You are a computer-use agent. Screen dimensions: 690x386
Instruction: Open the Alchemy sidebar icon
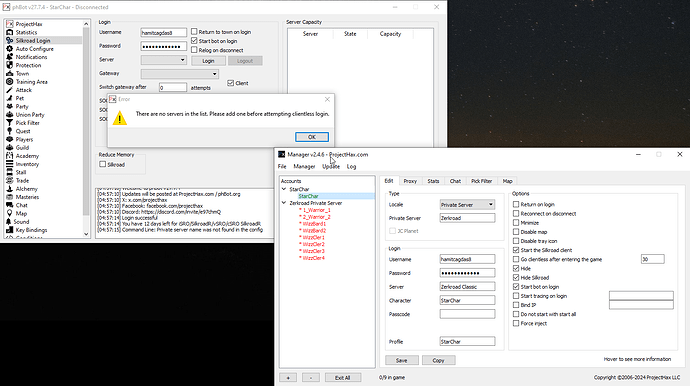[x=10, y=188]
